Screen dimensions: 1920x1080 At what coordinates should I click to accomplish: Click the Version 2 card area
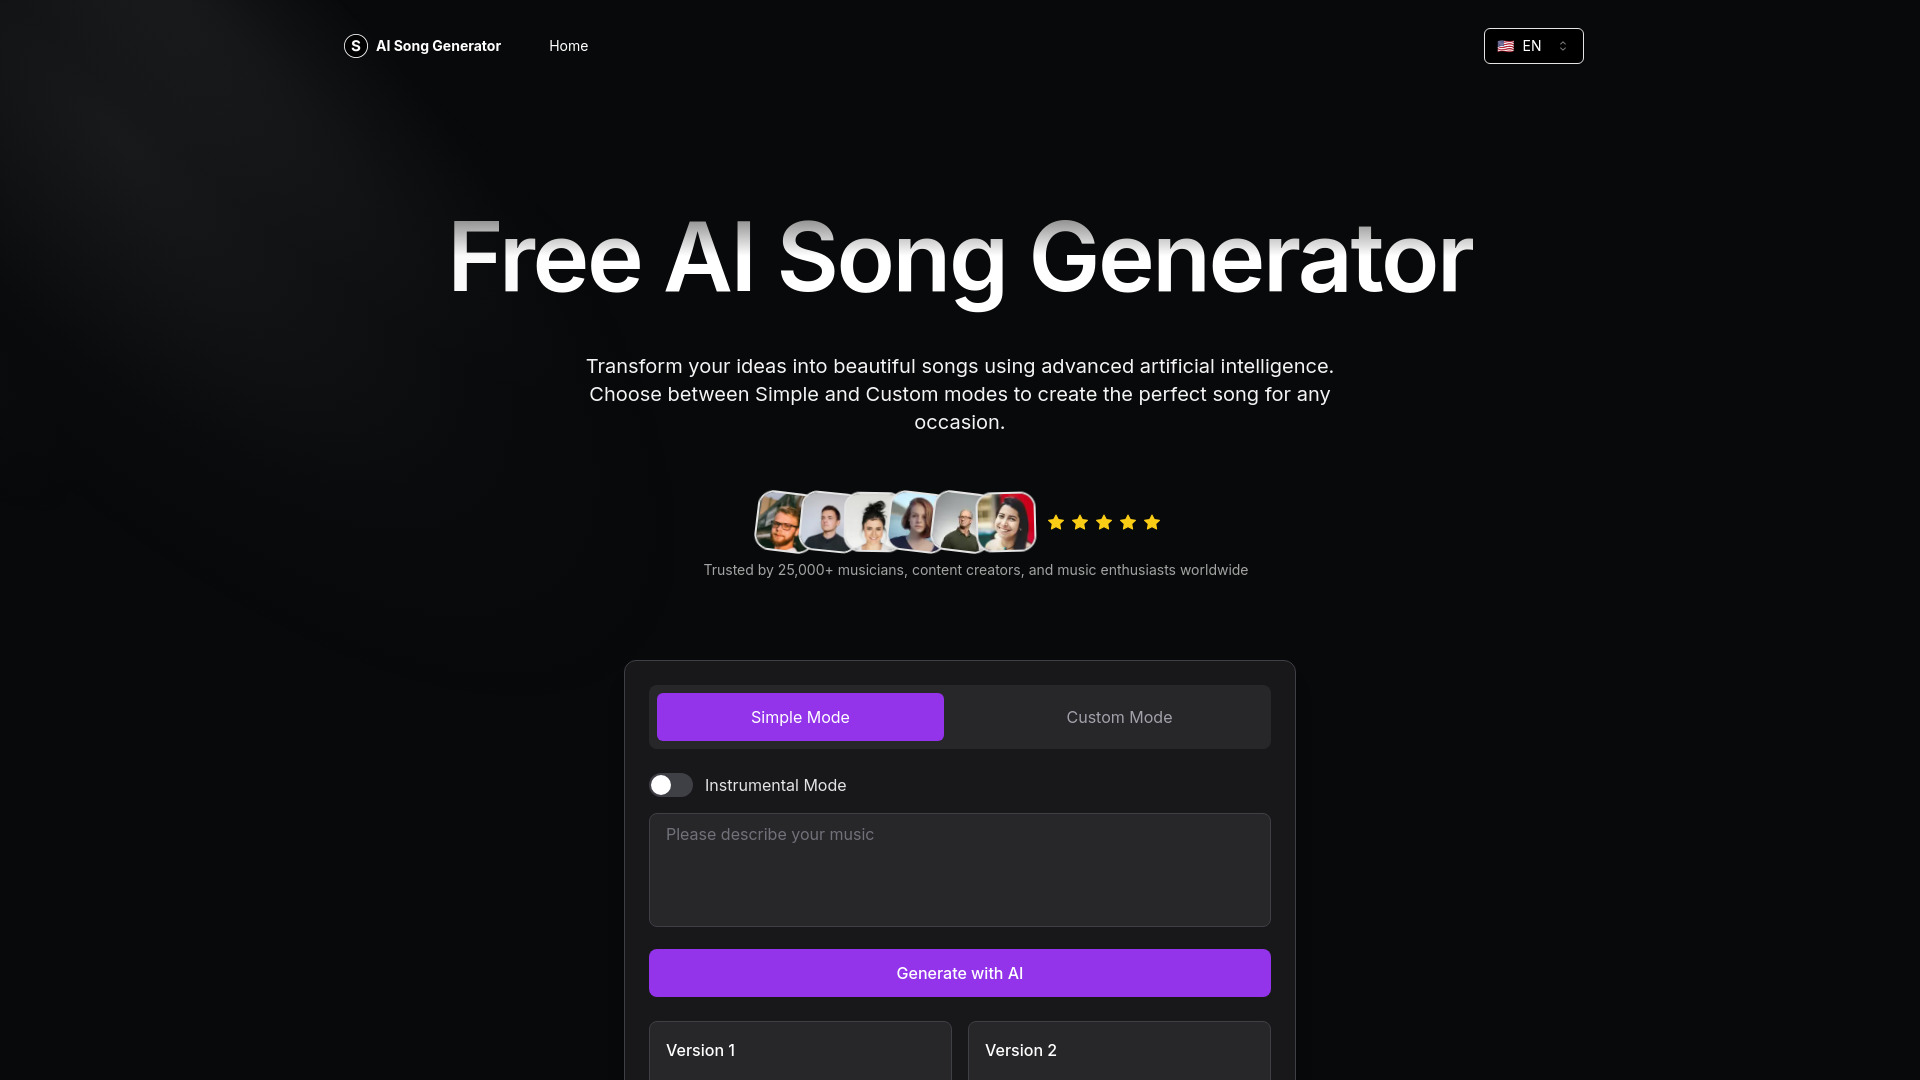1120,1050
